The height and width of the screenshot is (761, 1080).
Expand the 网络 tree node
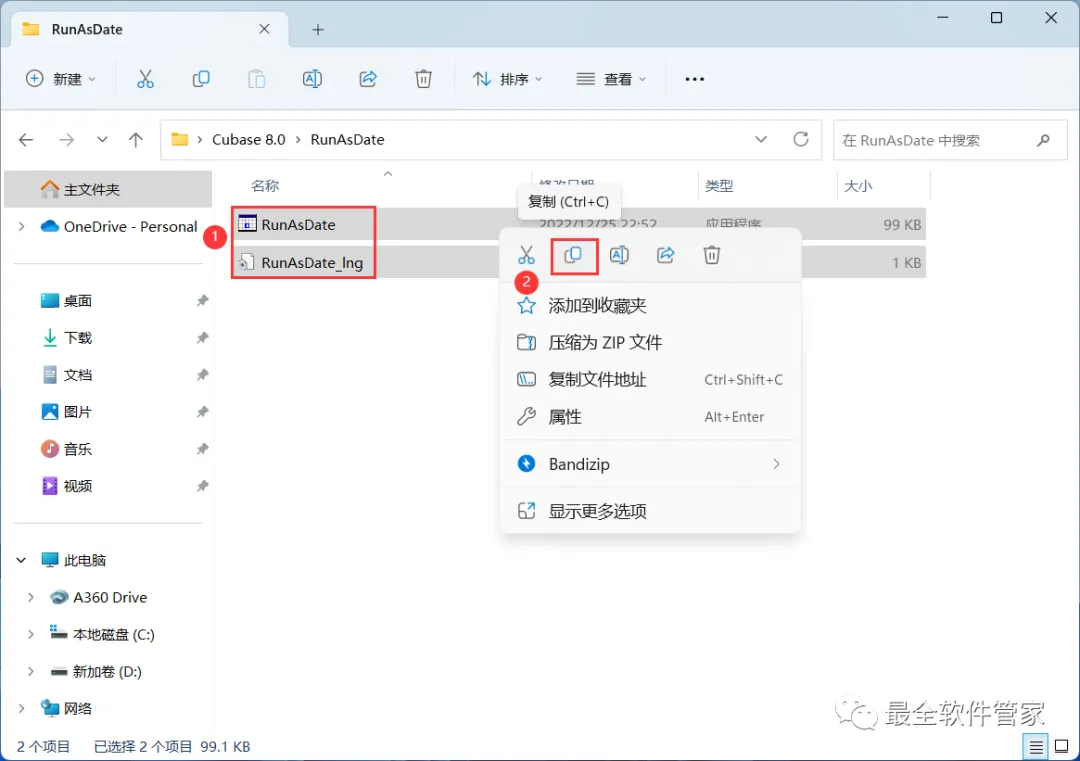21,709
